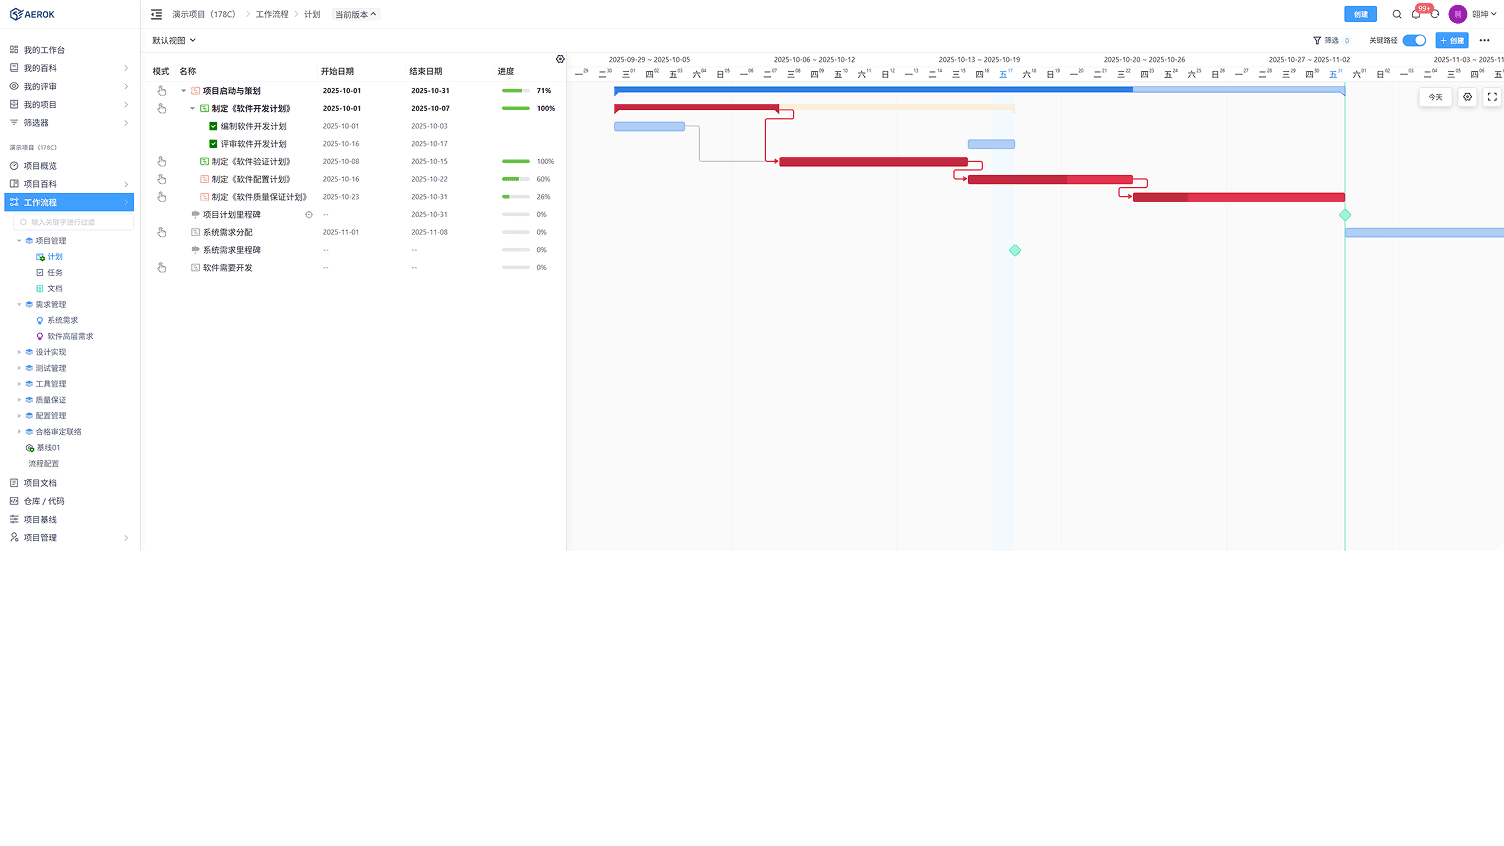Open the notifications bell showing 99+
1504x846 pixels.
point(1416,14)
